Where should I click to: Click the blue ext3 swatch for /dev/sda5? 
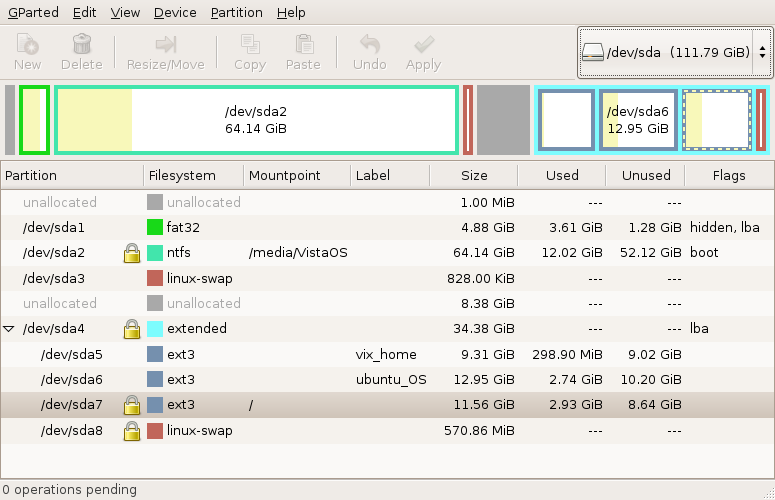tap(155, 354)
